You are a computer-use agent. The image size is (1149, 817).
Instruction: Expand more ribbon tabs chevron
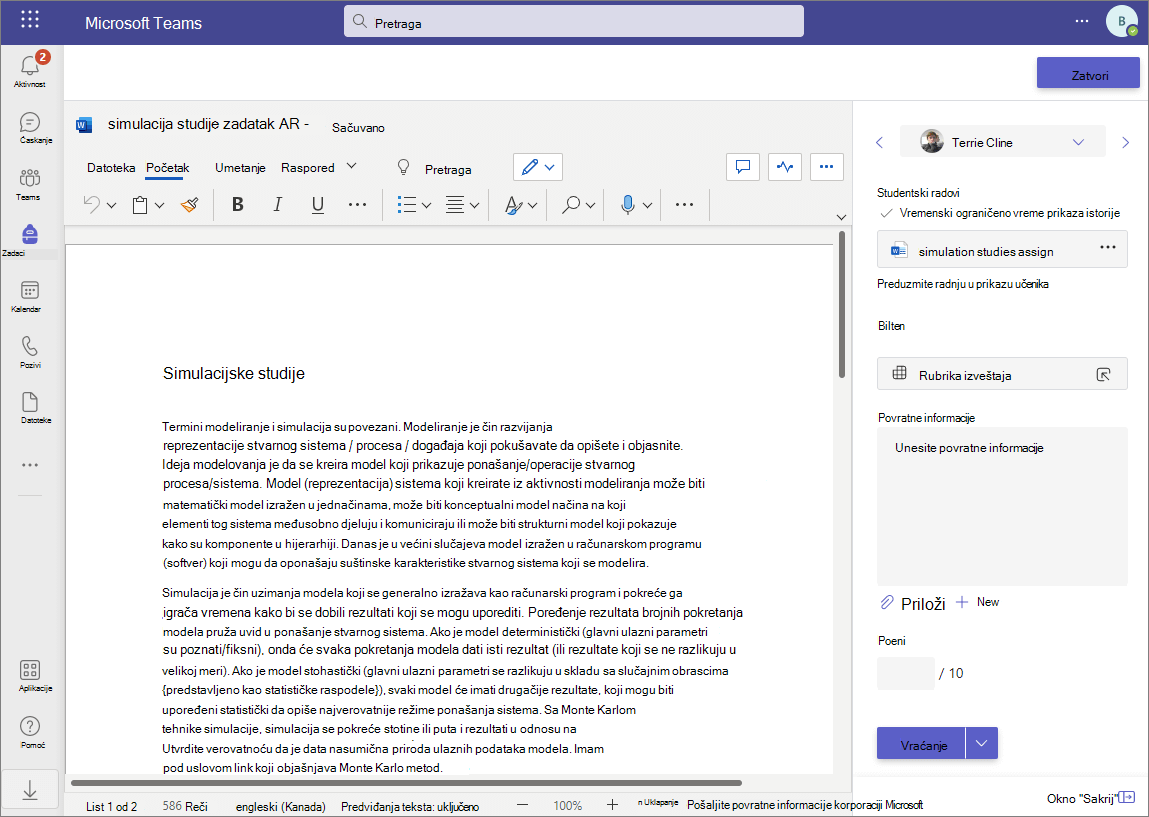[x=351, y=166]
